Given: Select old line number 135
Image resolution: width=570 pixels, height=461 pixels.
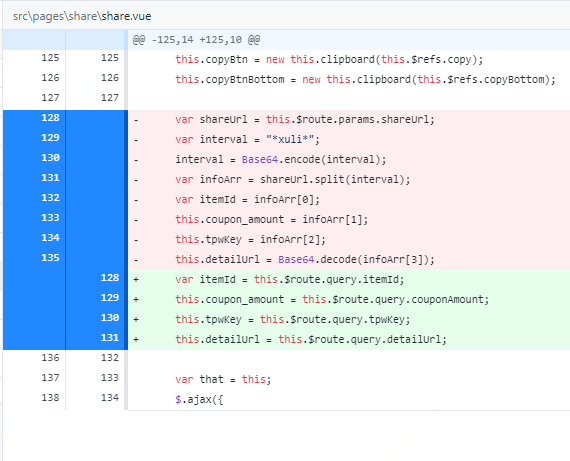Looking at the screenshot, I should coord(50,258).
